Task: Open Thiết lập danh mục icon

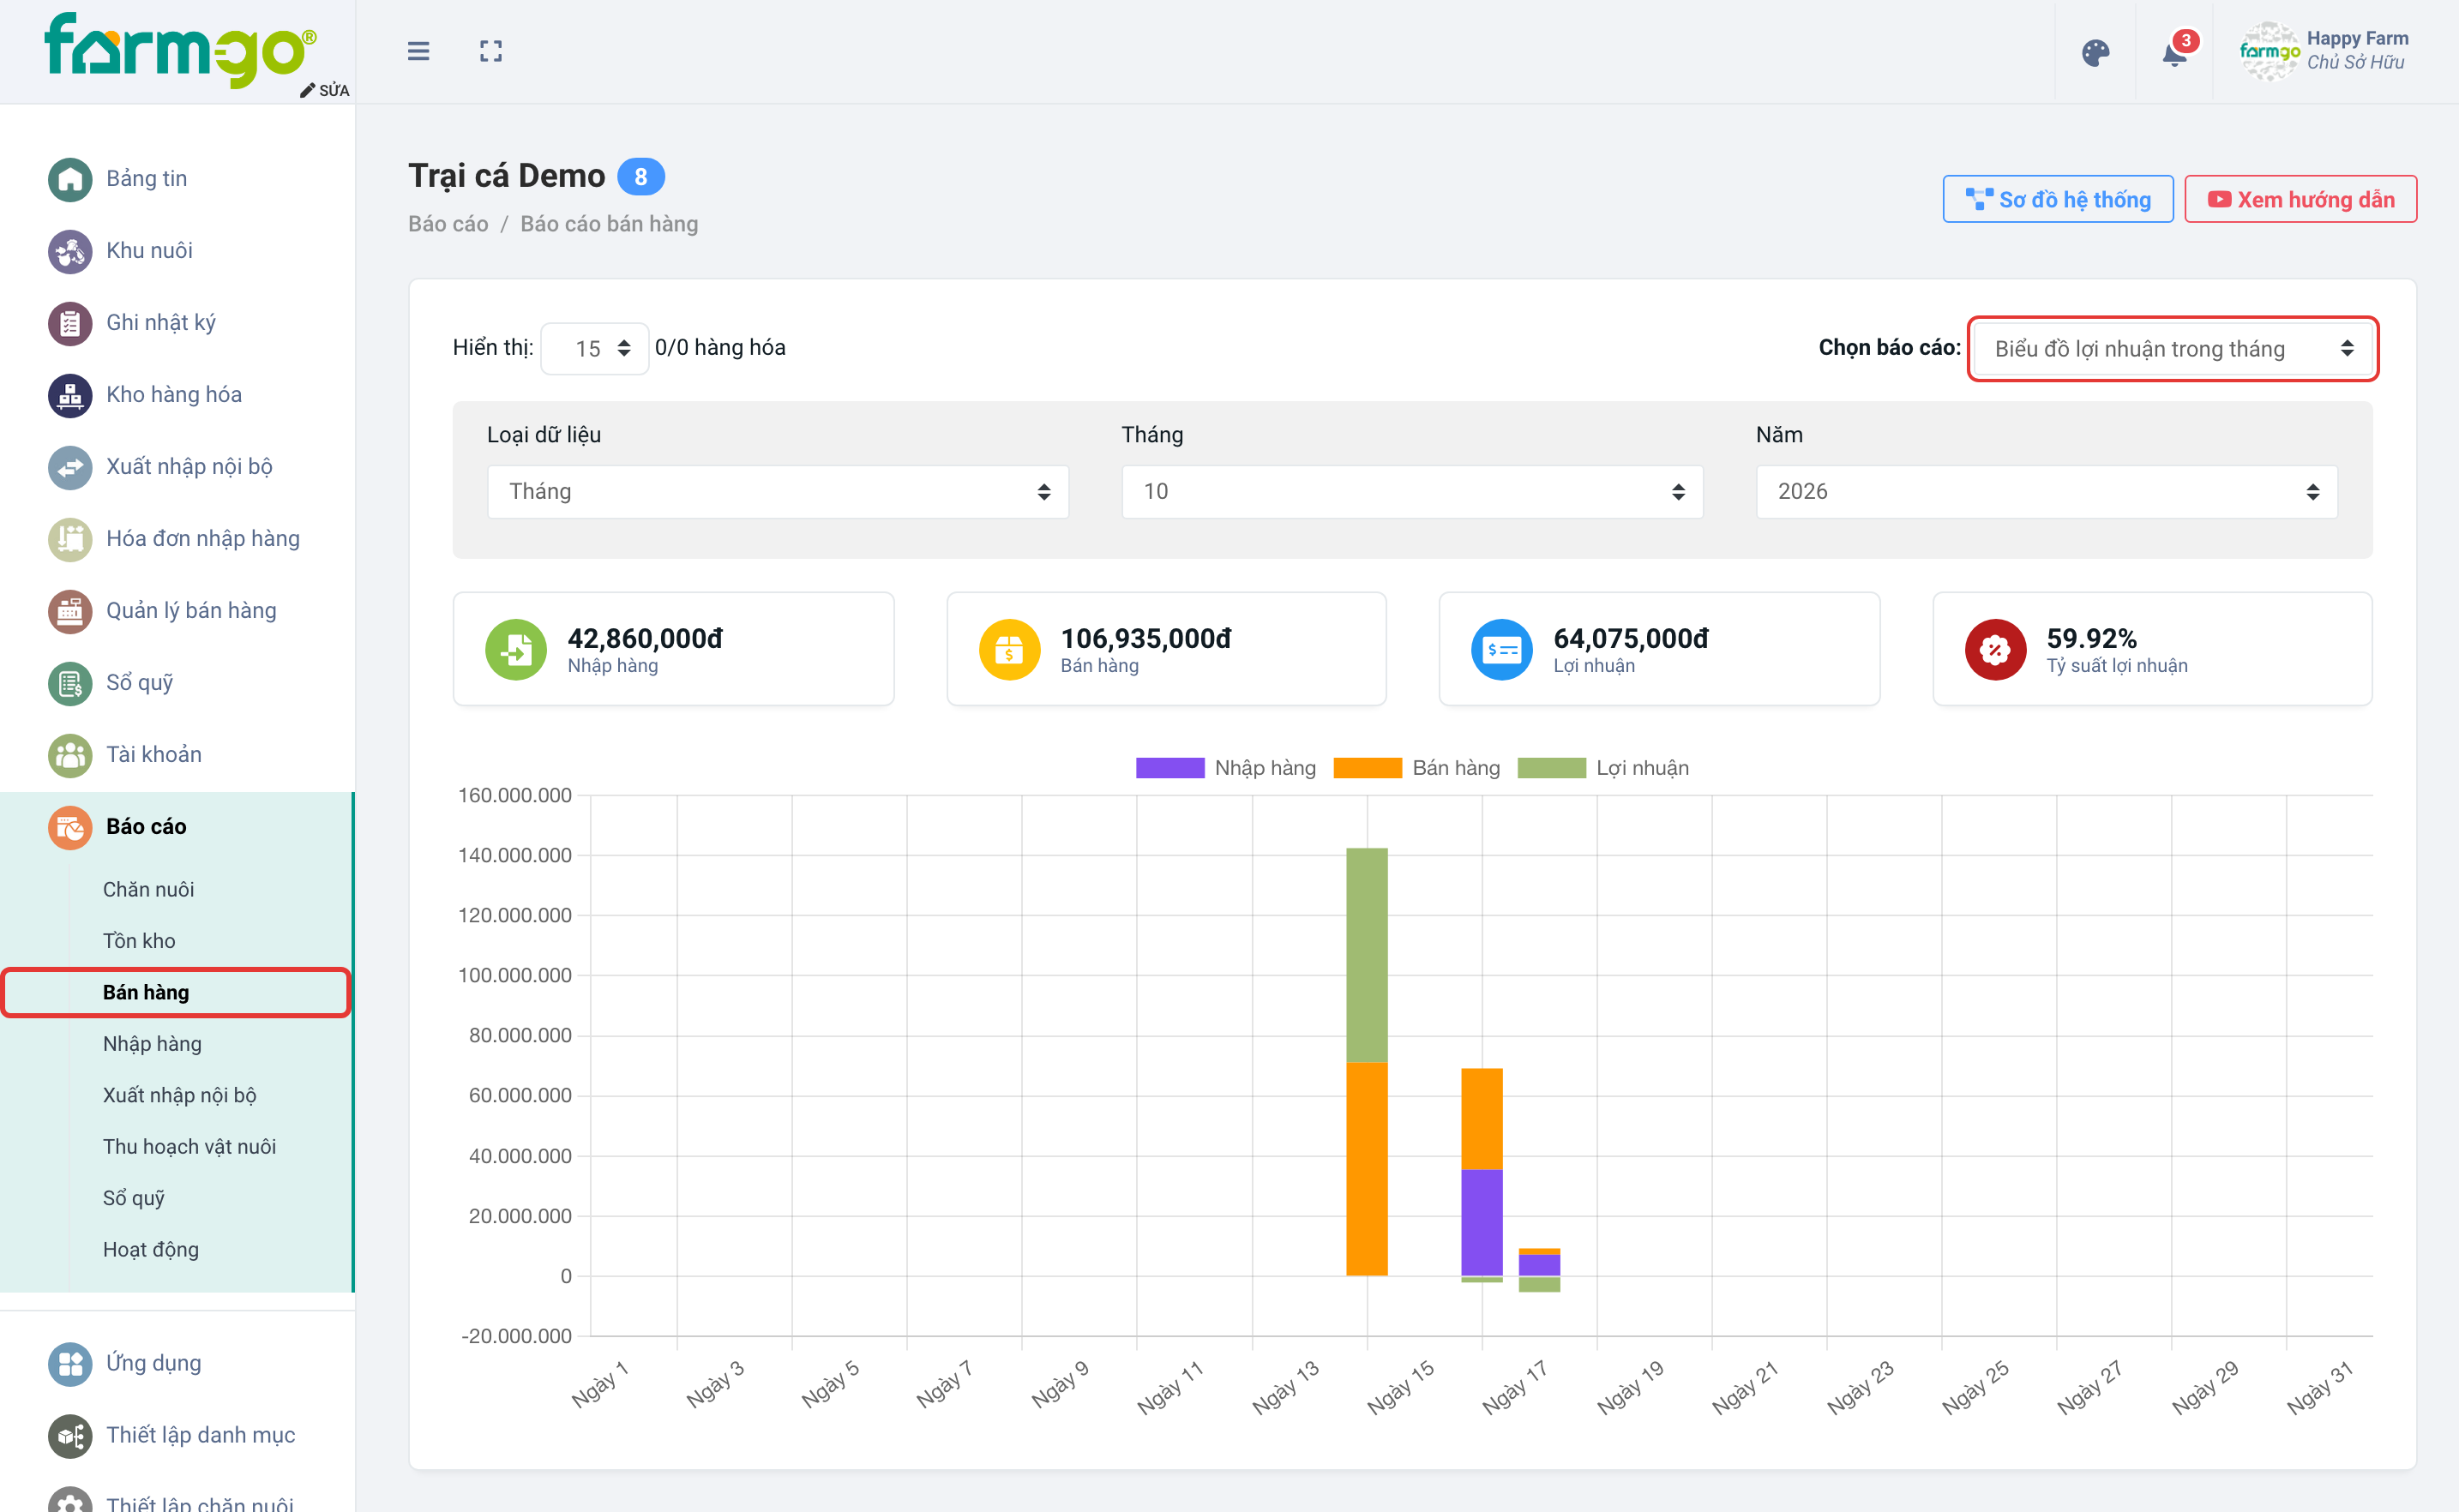Action: click(x=70, y=1436)
